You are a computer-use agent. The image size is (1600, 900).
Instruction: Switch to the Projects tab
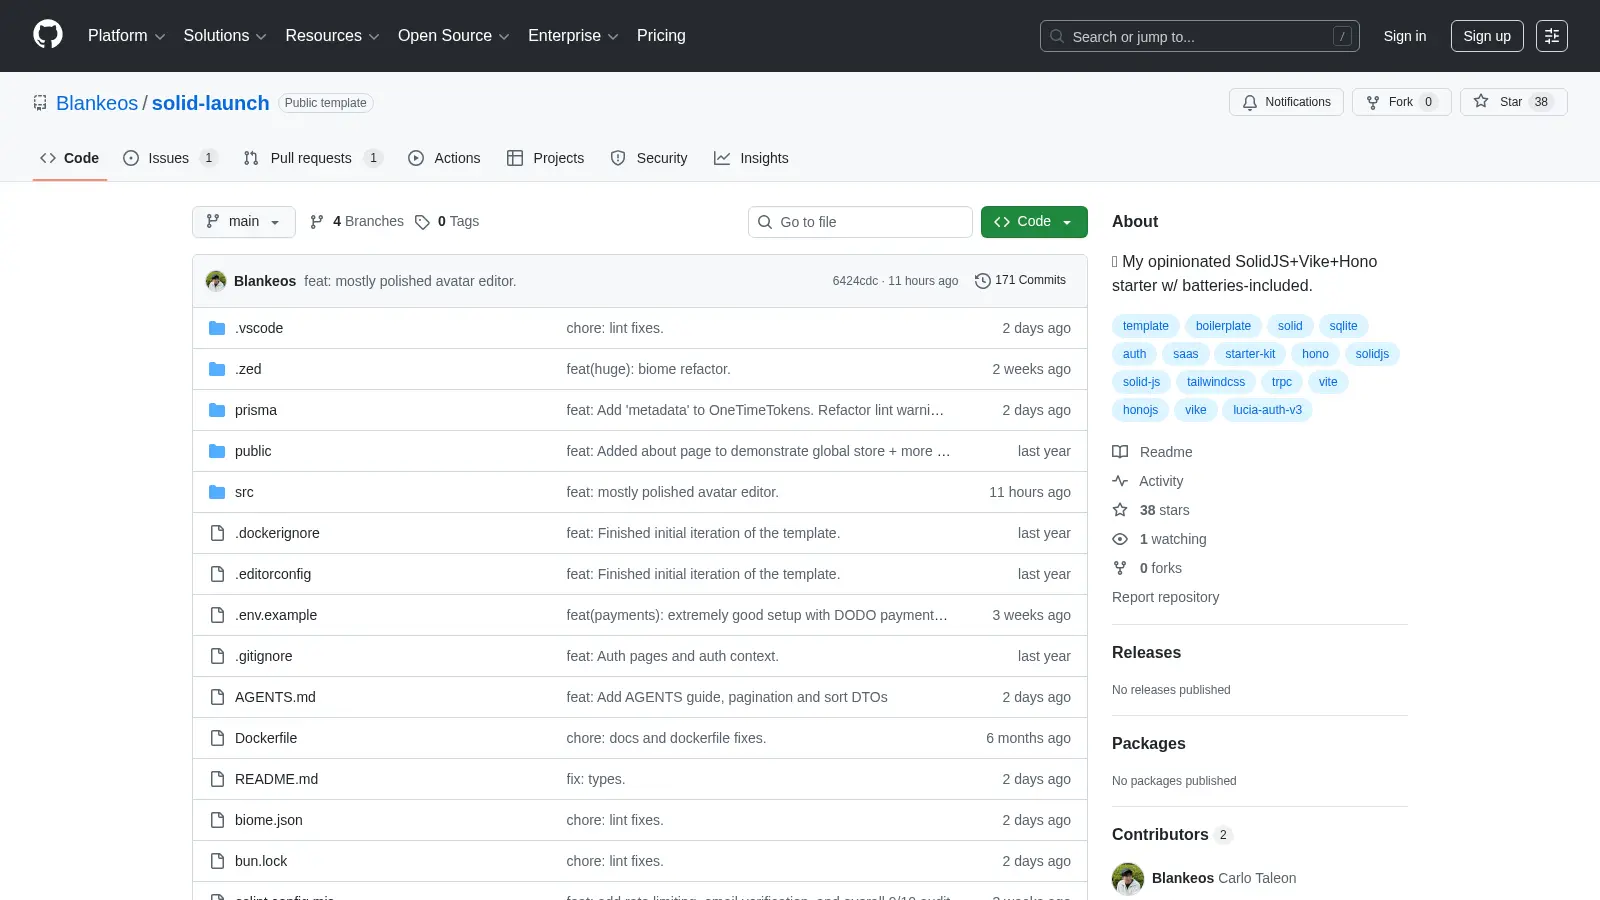tap(545, 158)
